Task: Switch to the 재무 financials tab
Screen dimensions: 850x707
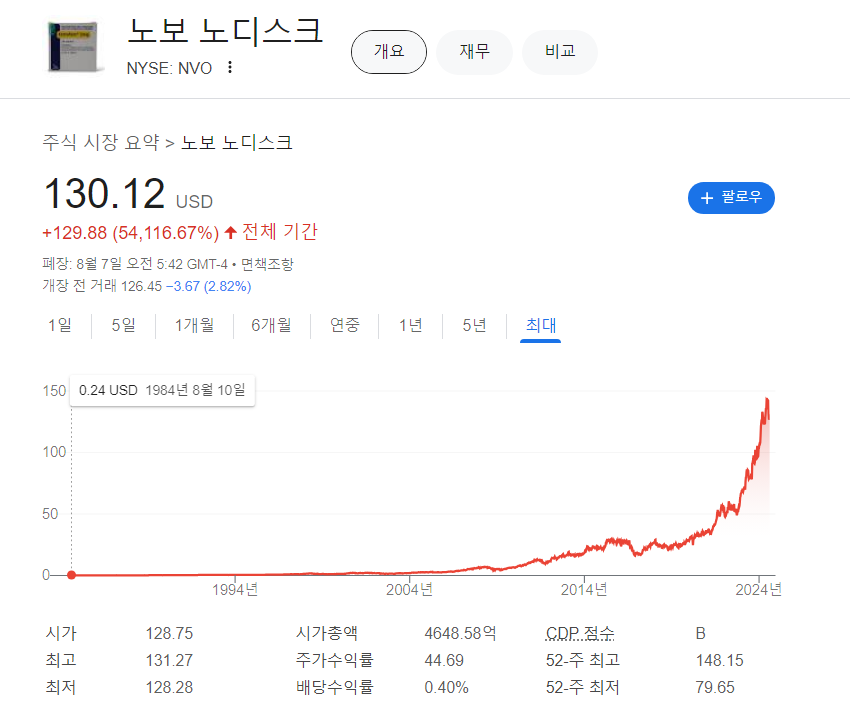Action: tap(474, 52)
